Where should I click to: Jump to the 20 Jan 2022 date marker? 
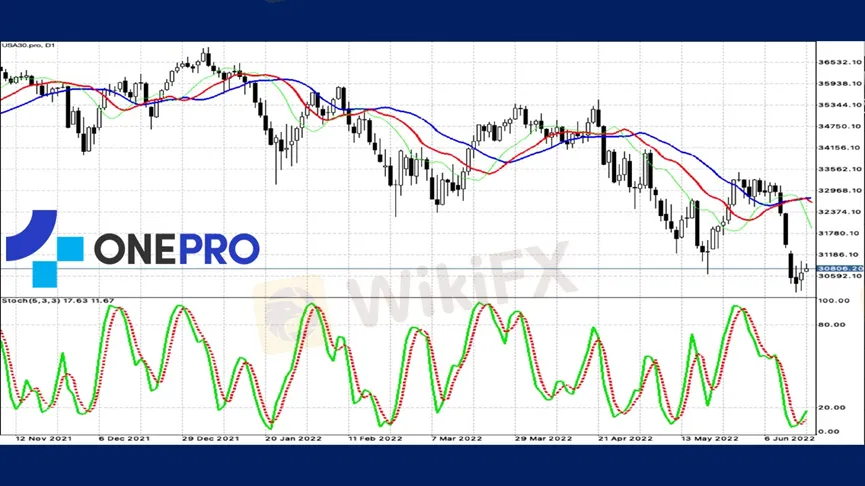point(295,438)
